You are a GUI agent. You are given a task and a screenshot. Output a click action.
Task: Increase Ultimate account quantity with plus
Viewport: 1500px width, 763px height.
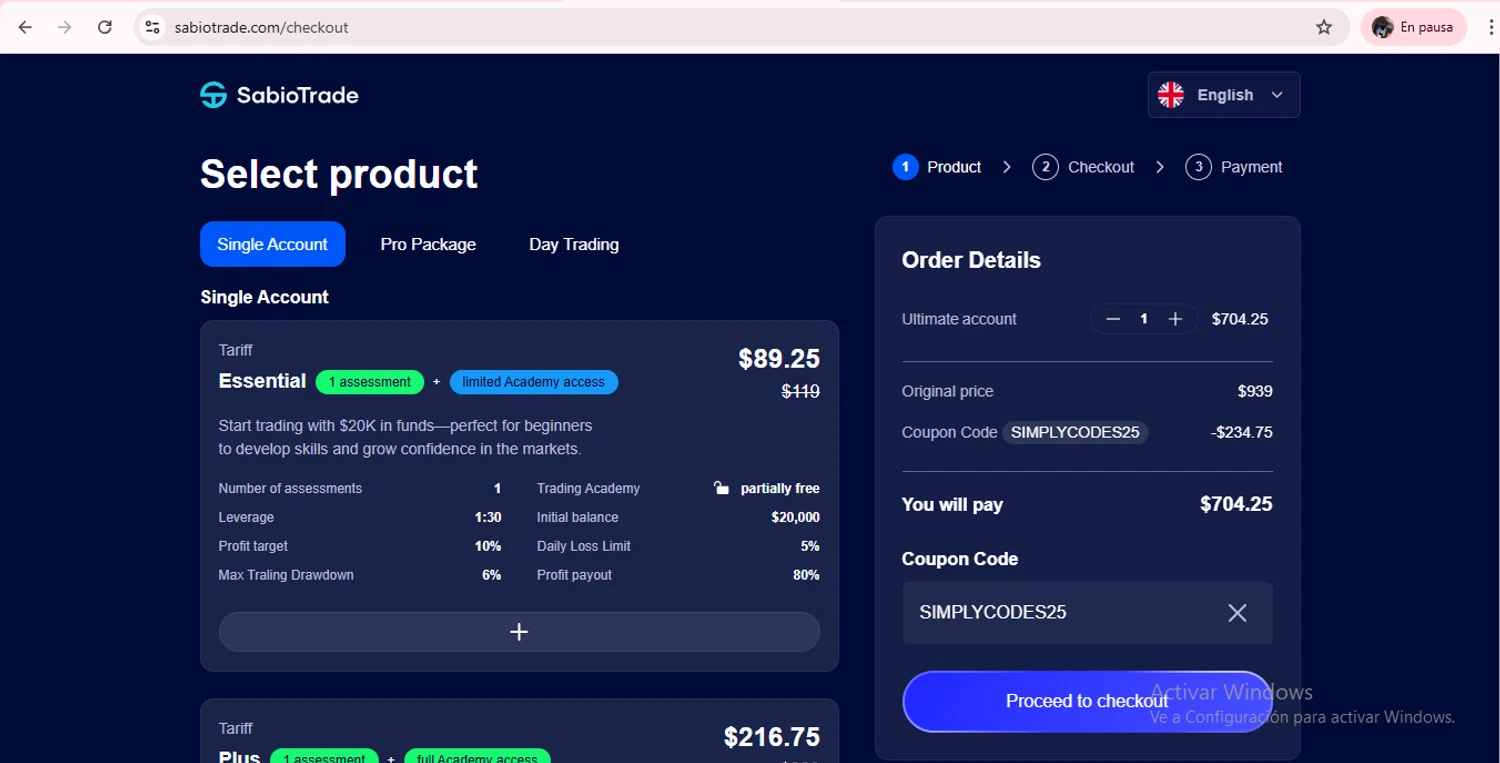click(x=1176, y=319)
